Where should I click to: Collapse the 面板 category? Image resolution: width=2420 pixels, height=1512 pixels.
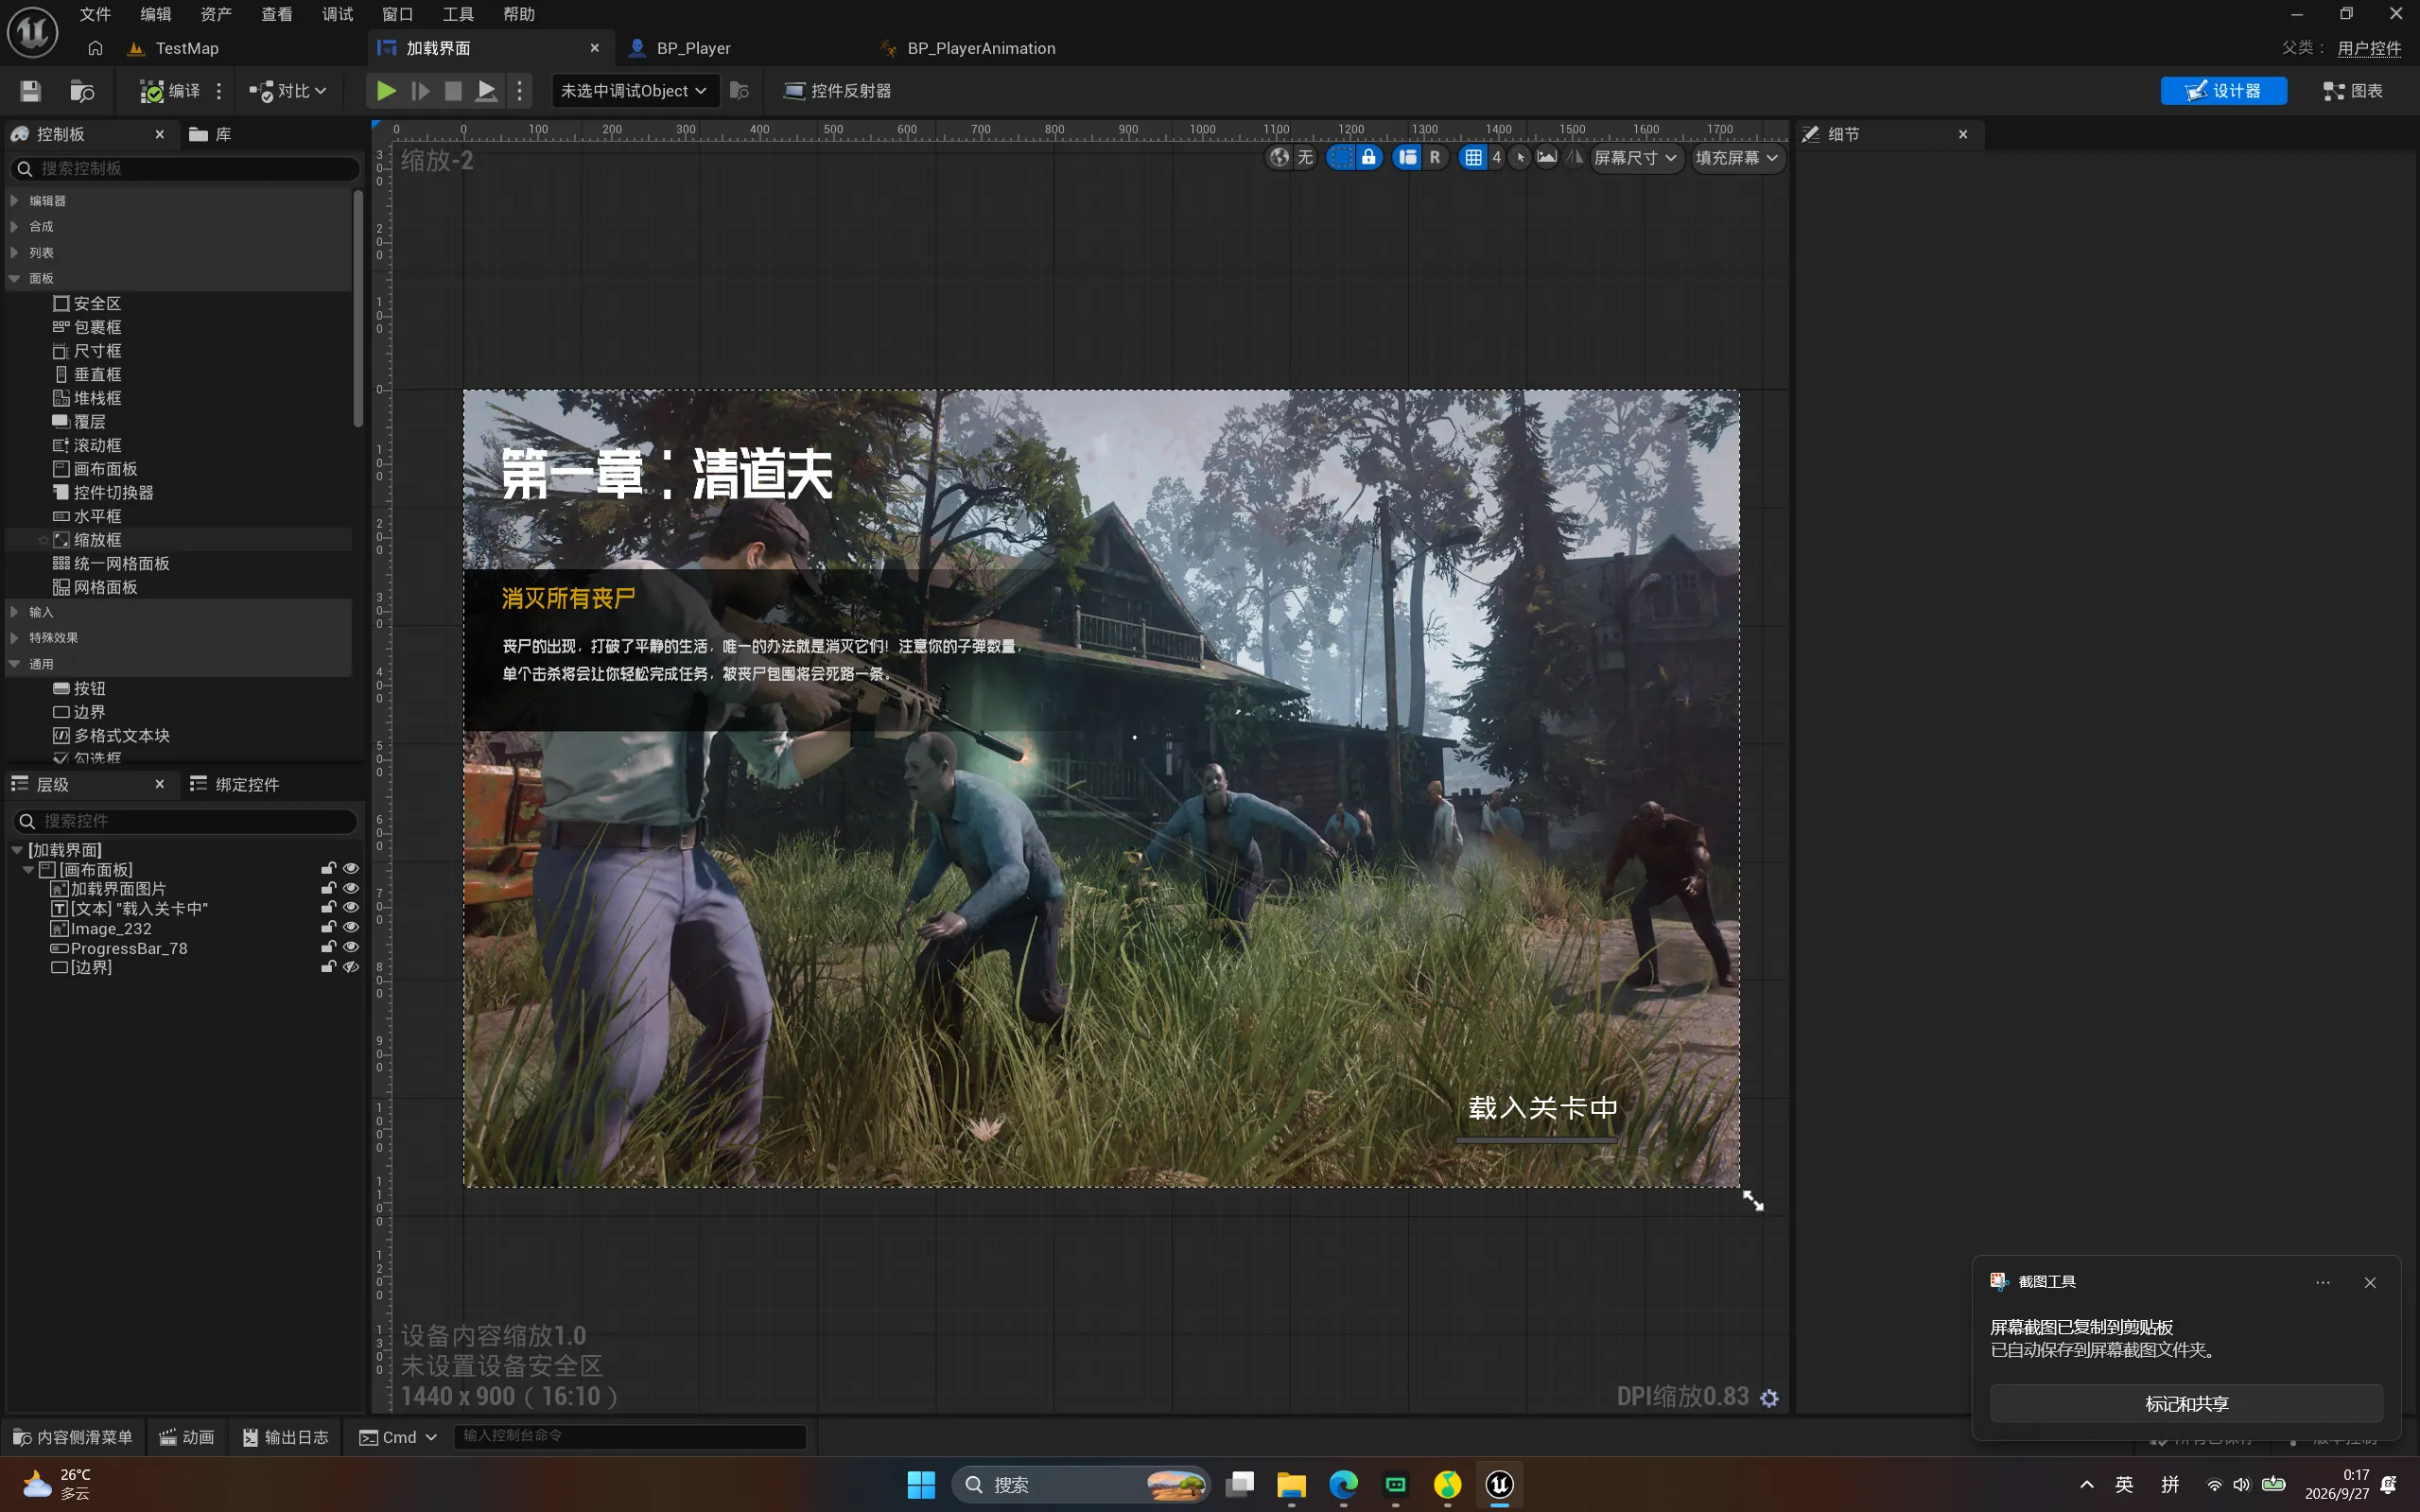coord(14,278)
